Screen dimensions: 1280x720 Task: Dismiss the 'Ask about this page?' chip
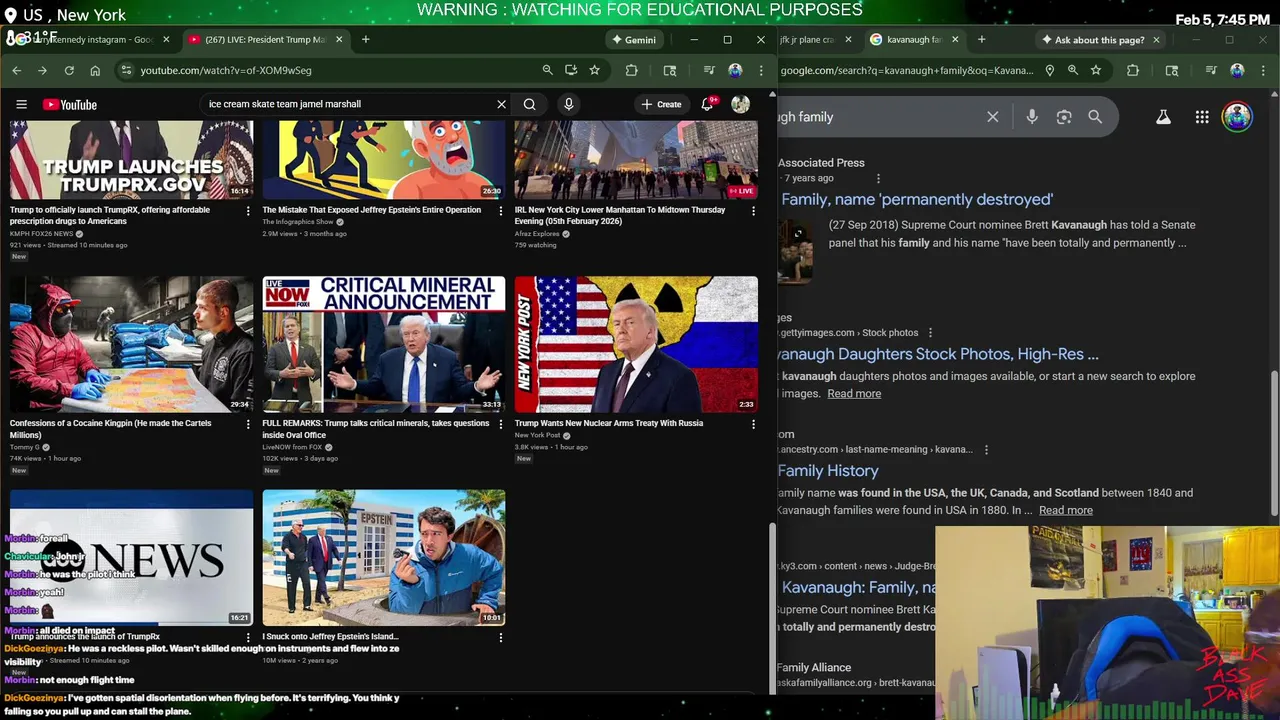click(1156, 40)
